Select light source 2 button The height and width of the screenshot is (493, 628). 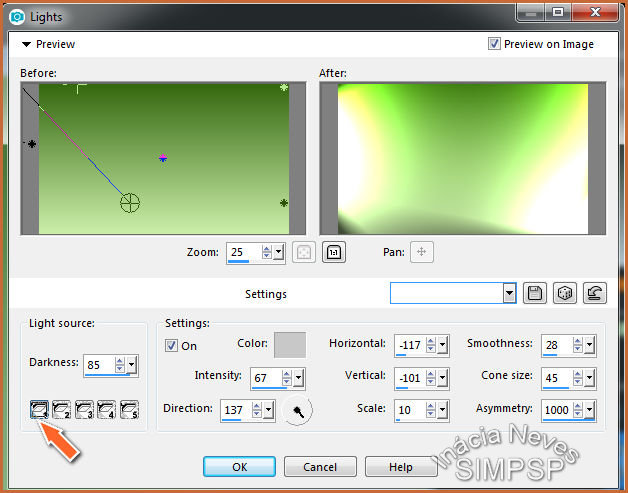62,408
